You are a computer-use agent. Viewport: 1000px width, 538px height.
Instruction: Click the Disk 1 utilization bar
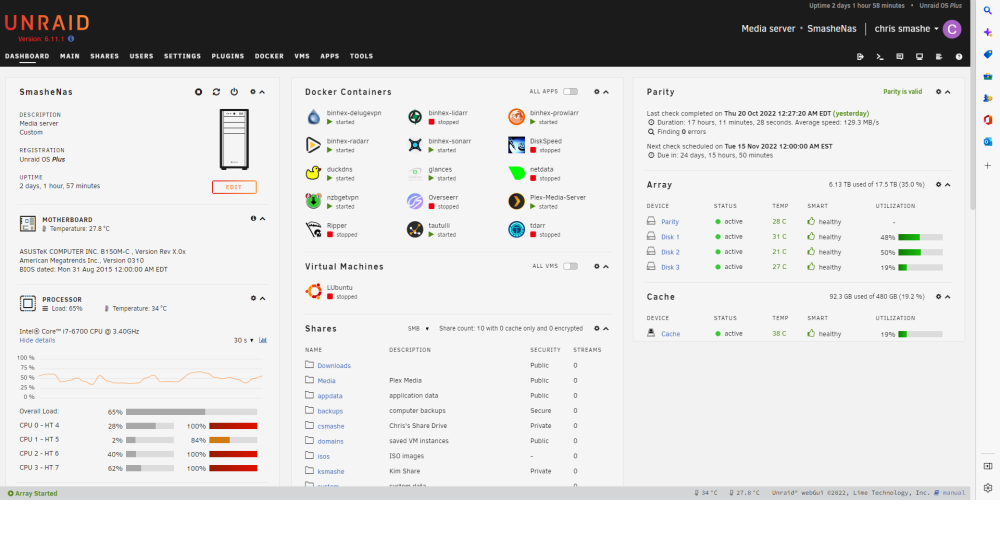[x=920, y=237]
